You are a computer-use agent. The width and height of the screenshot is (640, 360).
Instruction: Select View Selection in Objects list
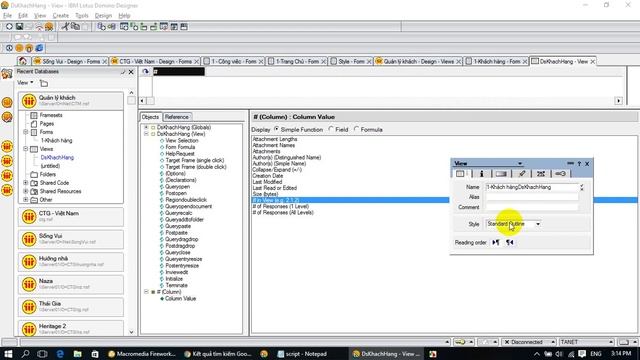point(182,140)
